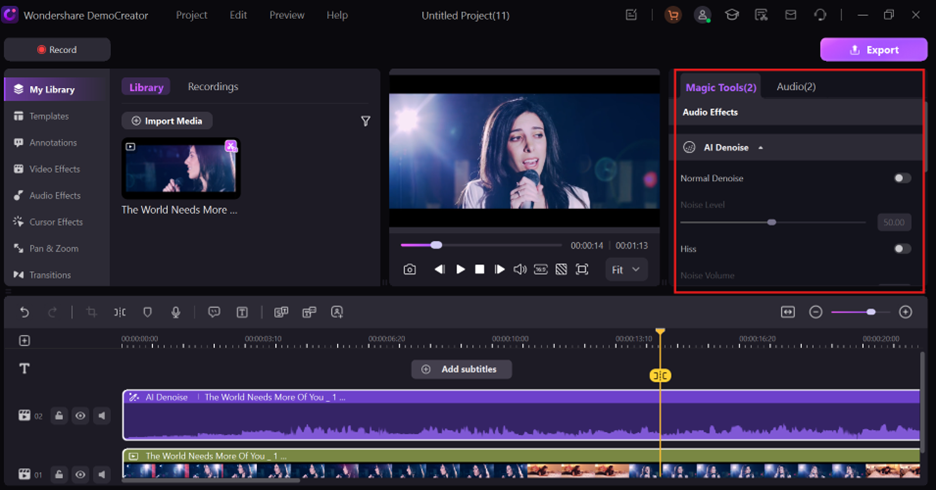This screenshot has width=936, height=490.
Task: Click the avatar icon in timeline toolbar
Action: 337,312
